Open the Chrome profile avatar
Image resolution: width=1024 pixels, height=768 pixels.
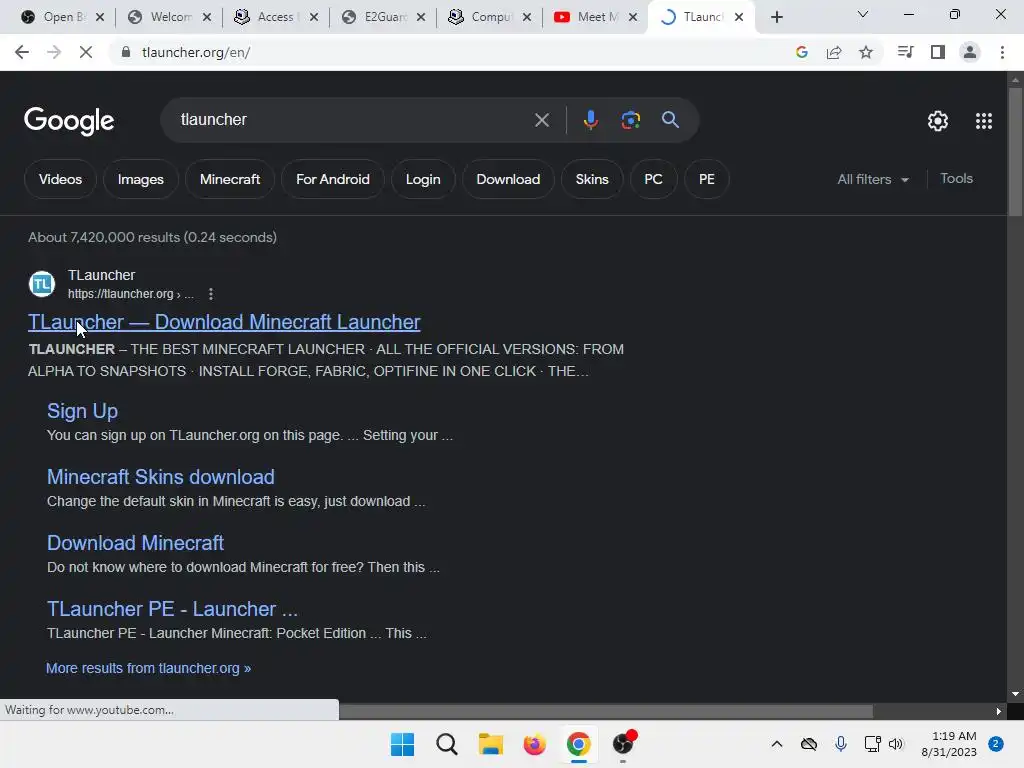click(970, 52)
